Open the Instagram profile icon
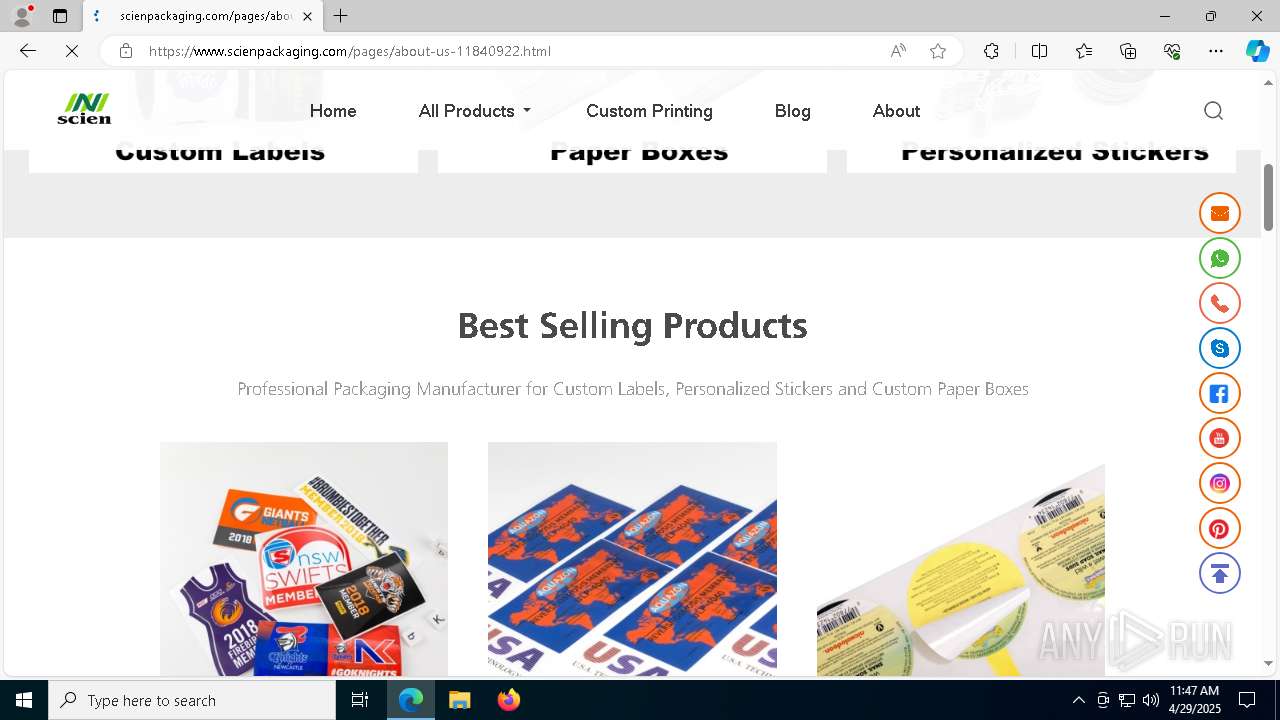The image size is (1280, 720). (x=1219, y=483)
